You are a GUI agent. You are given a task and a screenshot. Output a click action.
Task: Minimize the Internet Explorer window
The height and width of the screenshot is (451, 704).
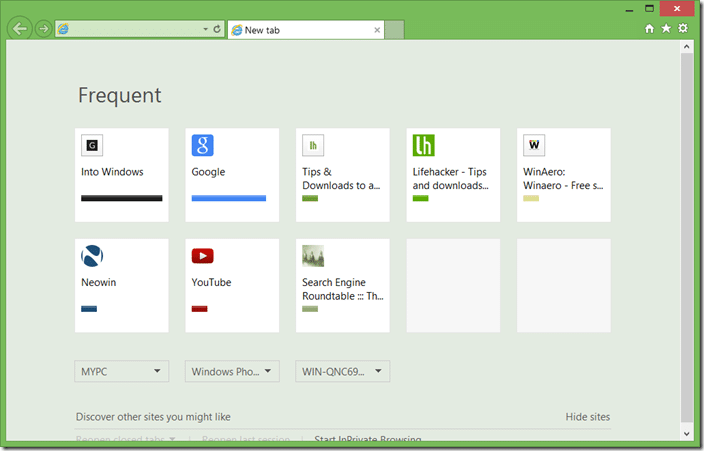[x=629, y=9]
